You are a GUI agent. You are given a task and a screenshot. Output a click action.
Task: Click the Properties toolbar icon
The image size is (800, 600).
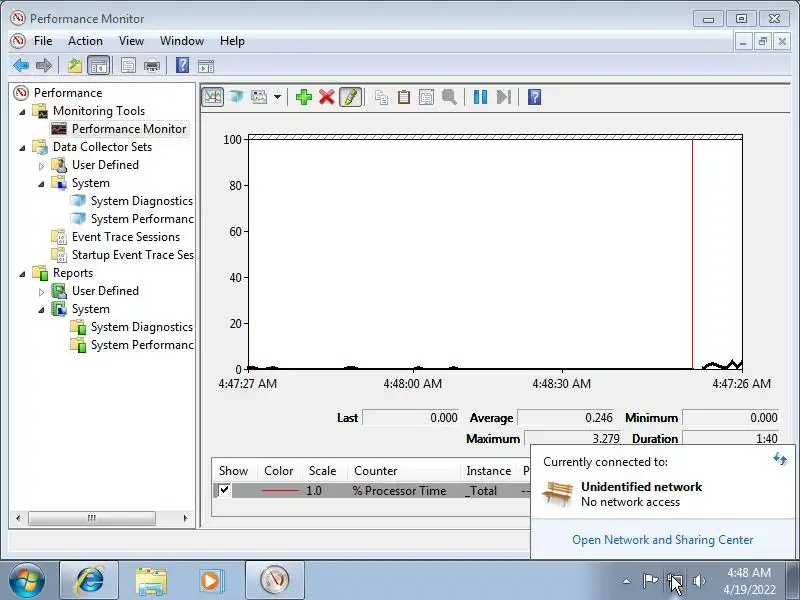point(128,66)
